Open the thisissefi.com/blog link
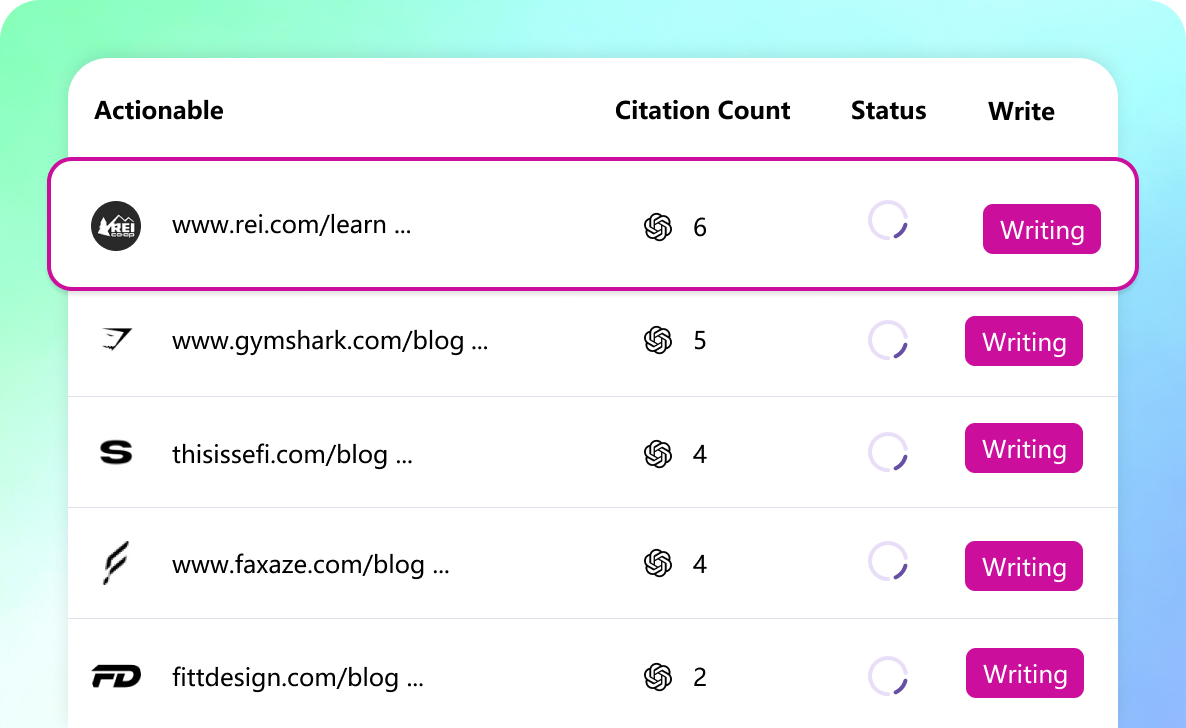This screenshot has width=1186, height=728. coord(292,455)
